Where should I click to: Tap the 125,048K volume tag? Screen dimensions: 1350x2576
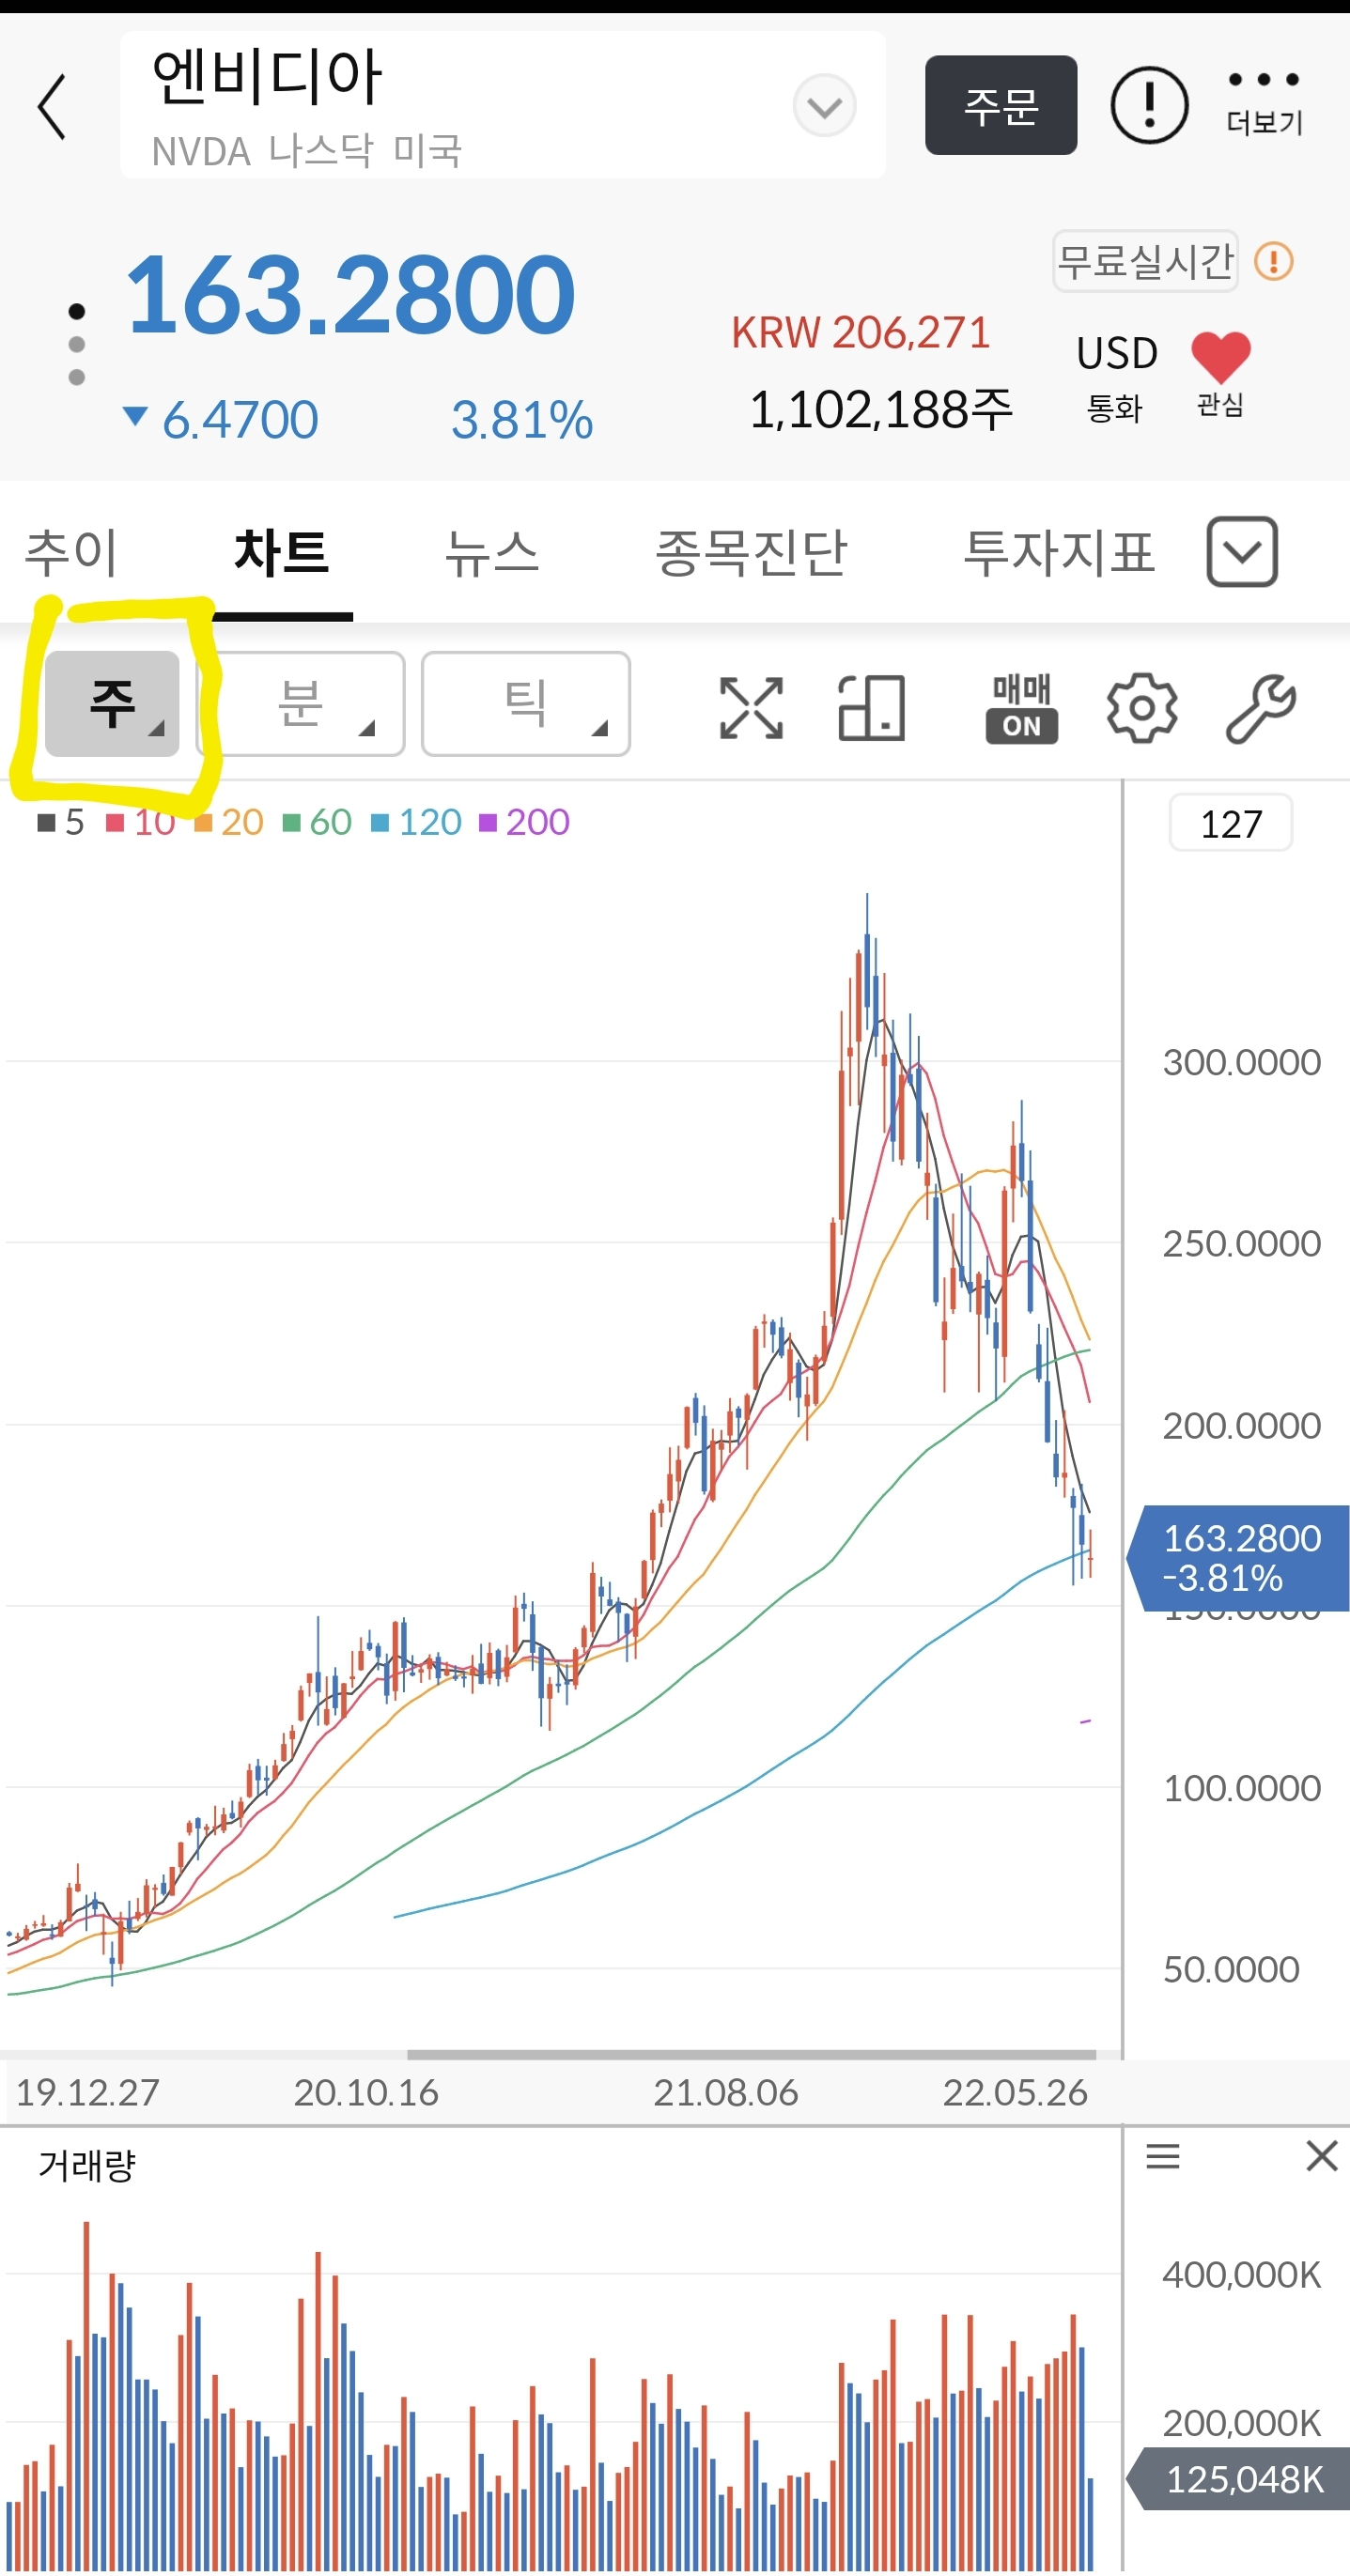pos(1240,2479)
